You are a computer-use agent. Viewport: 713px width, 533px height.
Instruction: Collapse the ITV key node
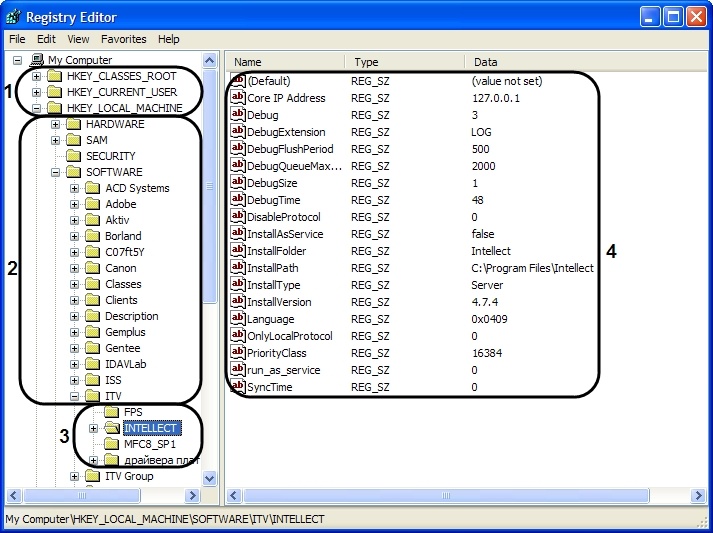pos(75,396)
